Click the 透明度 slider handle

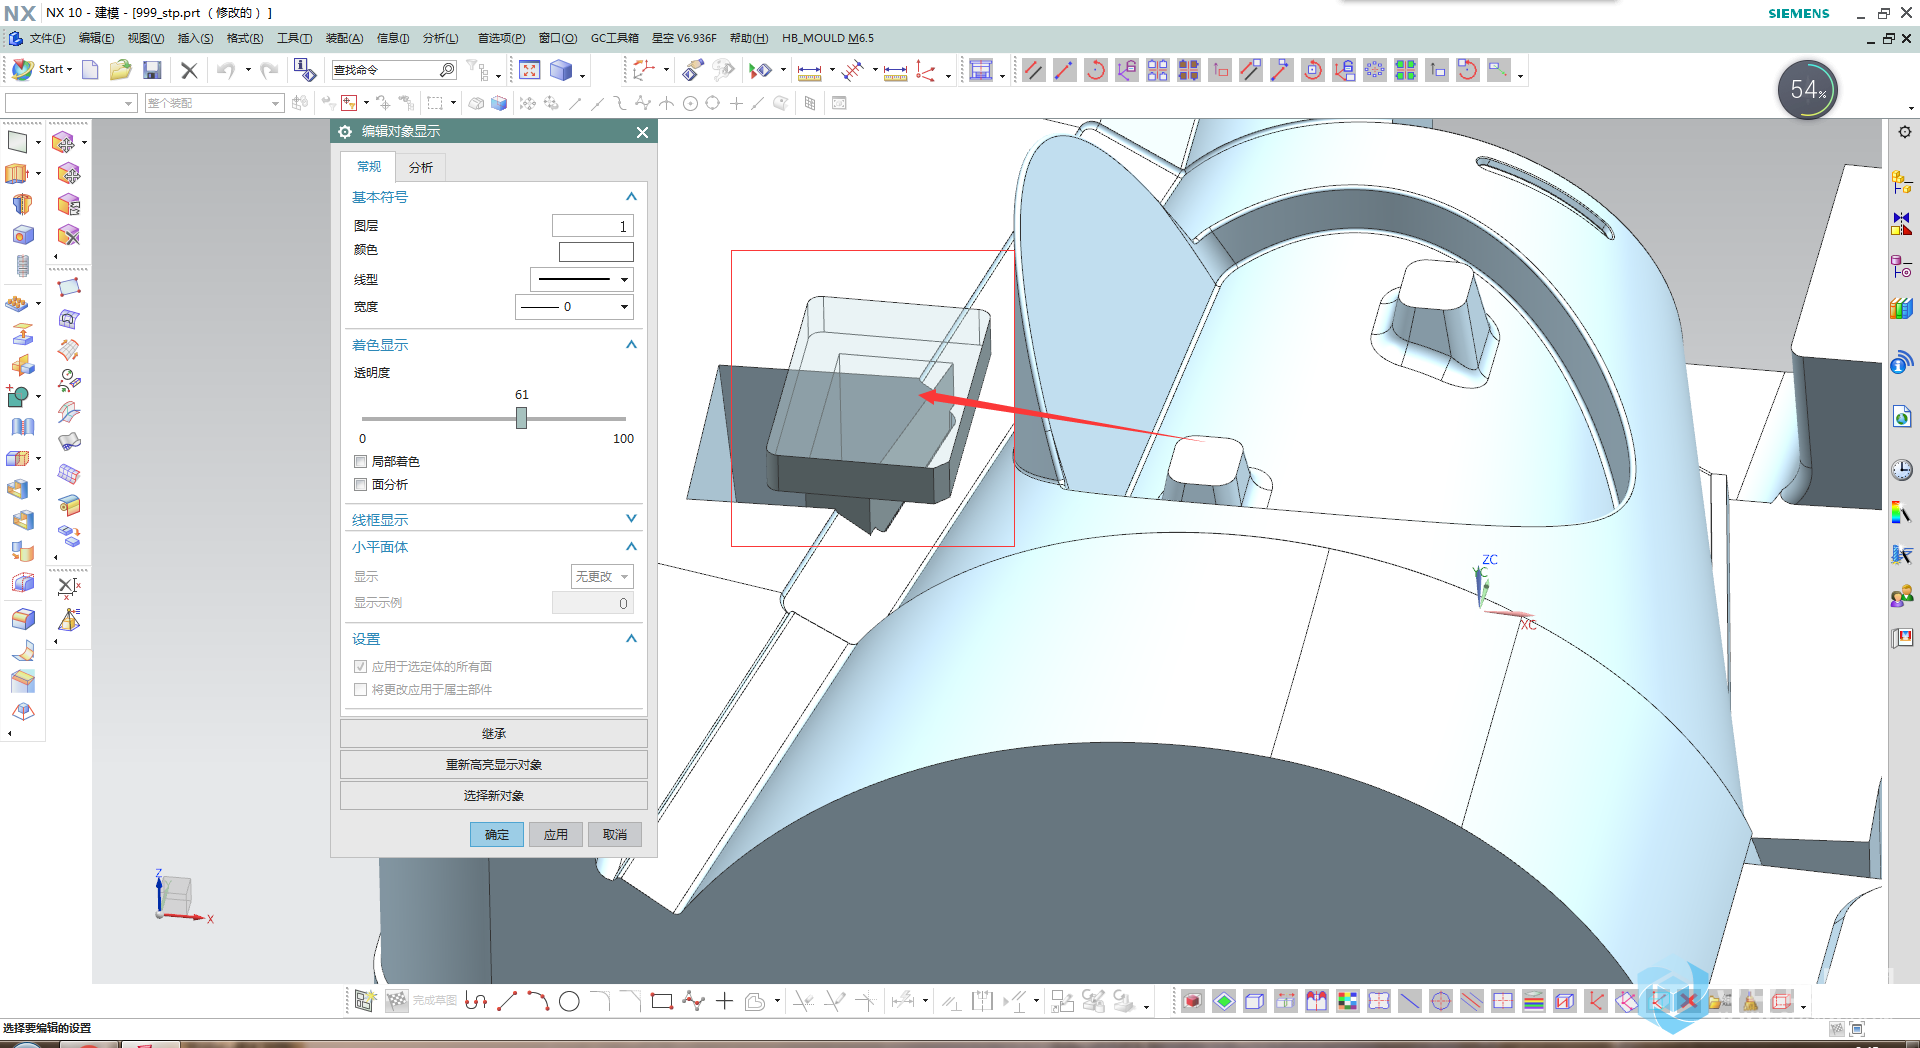521,419
